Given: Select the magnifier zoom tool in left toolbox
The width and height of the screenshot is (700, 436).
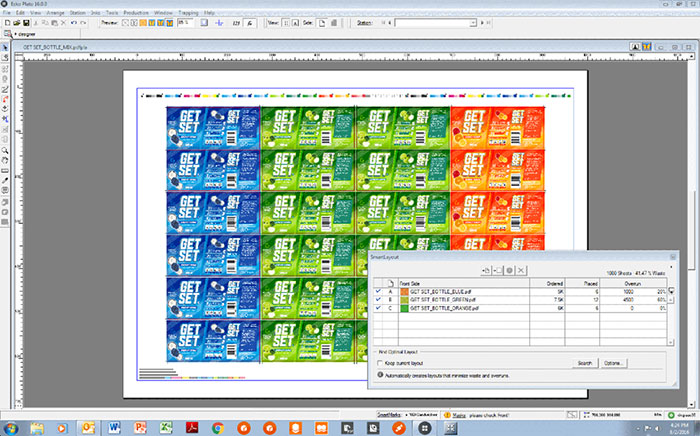Looking at the screenshot, I should pyautogui.click(x=5, y=150).
